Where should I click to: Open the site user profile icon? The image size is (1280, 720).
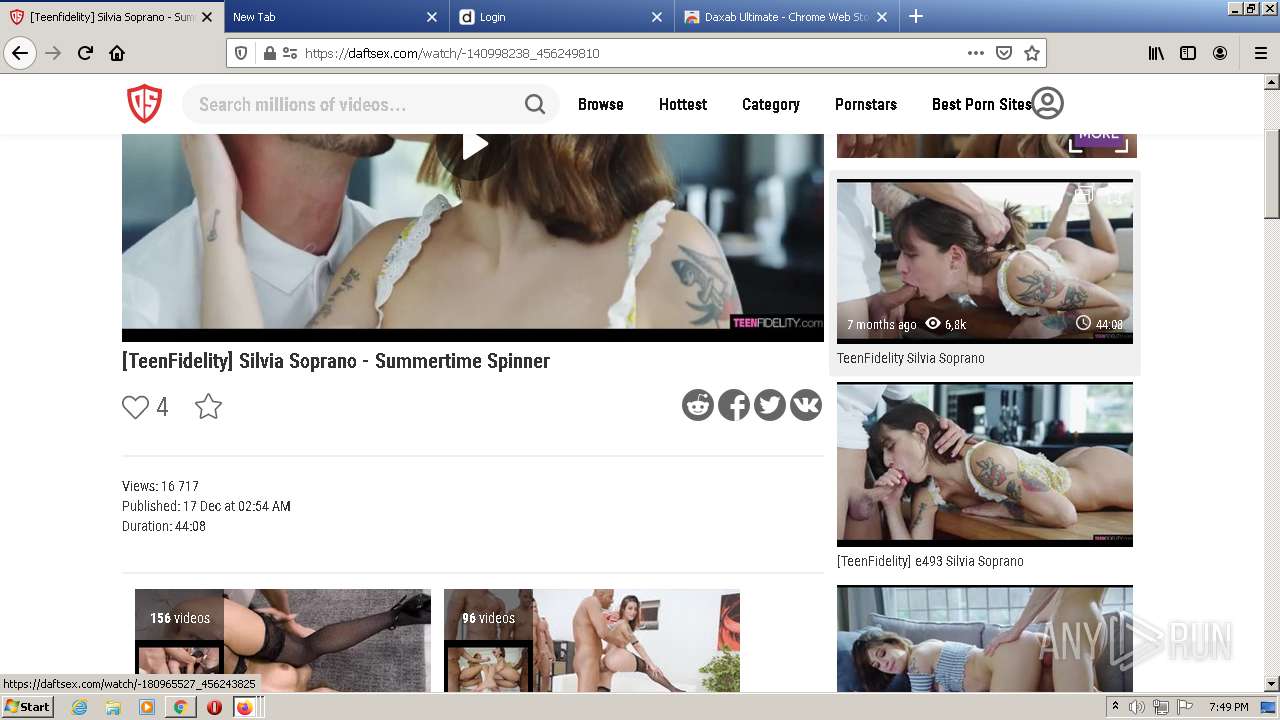(1047, 103)
